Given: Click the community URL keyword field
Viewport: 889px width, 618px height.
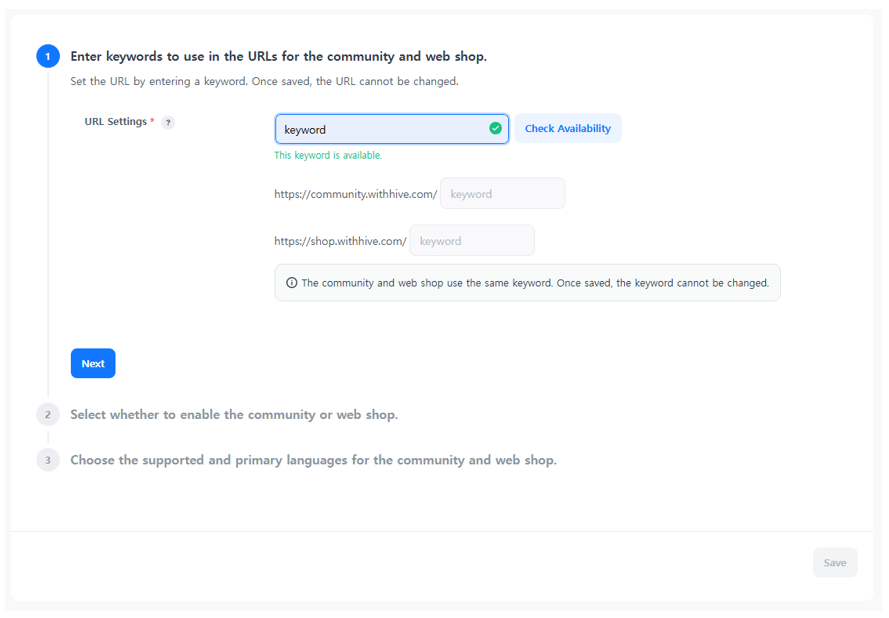Looking at the screenshot, I should [x=502, y=194].
